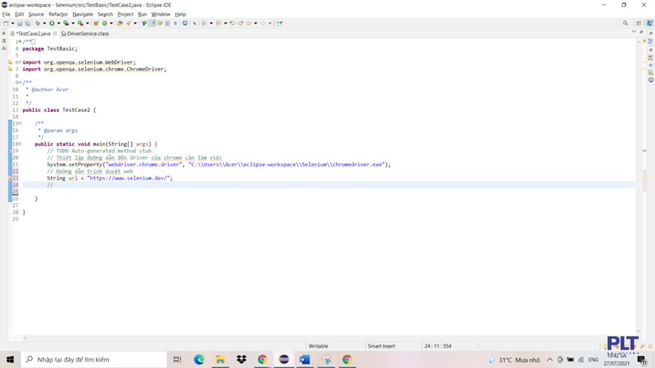Click the Back navigation arrow icon
Image resolution: width=655 pixels, height=368 pixels.
(x=248, y=23)
